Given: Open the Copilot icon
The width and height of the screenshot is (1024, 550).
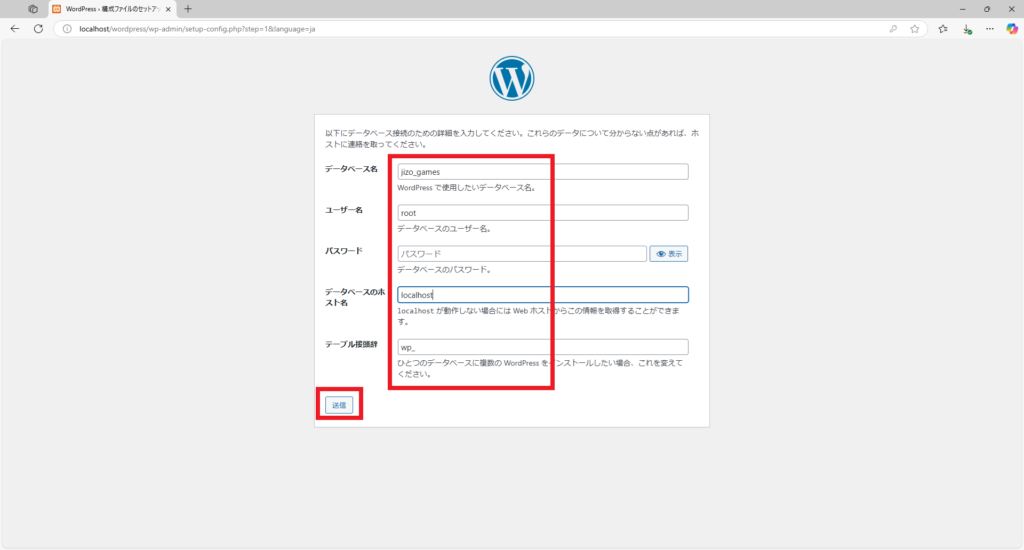Looking at the screenshot, I should click(x=1012, y=29).
